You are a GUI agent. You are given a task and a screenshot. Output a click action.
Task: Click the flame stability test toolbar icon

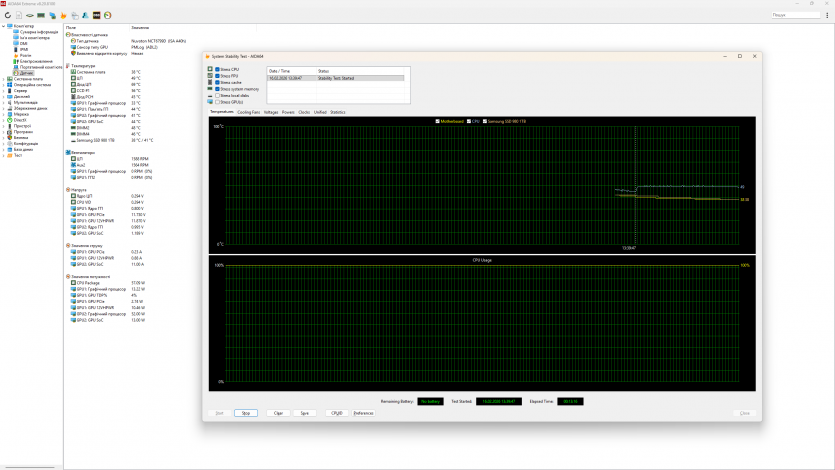(x=64, y=16)
